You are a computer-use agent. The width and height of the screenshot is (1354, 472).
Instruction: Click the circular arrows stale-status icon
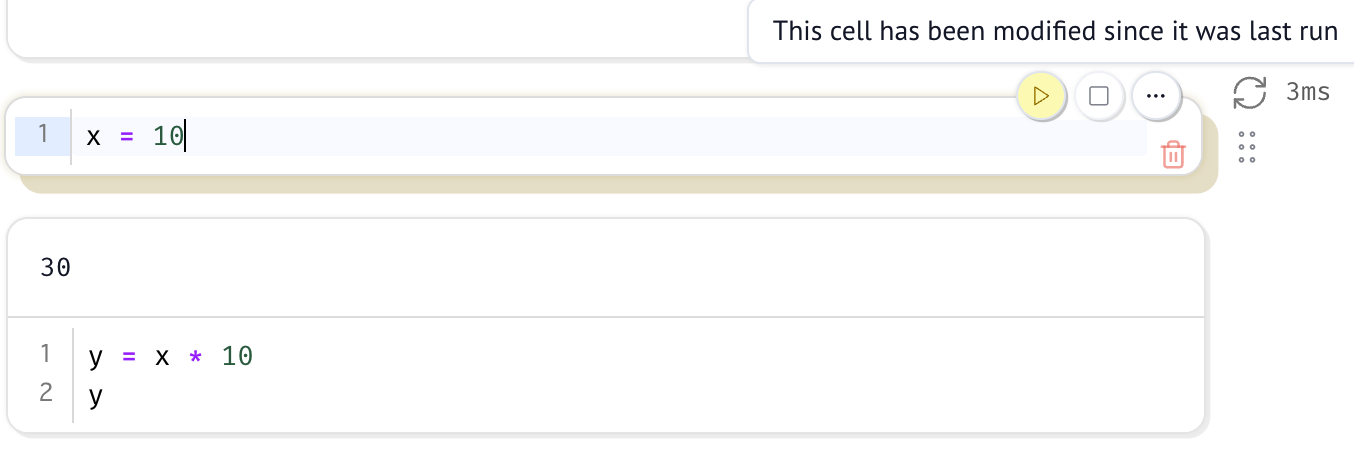click(x=1249, y=93)
